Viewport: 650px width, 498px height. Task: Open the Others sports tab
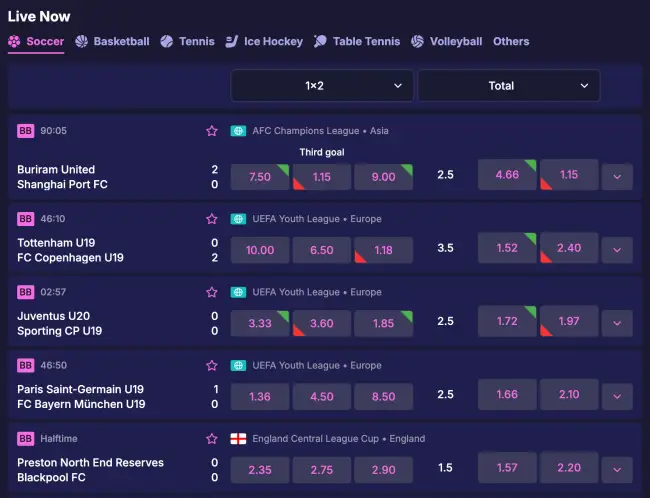point(511,42)
